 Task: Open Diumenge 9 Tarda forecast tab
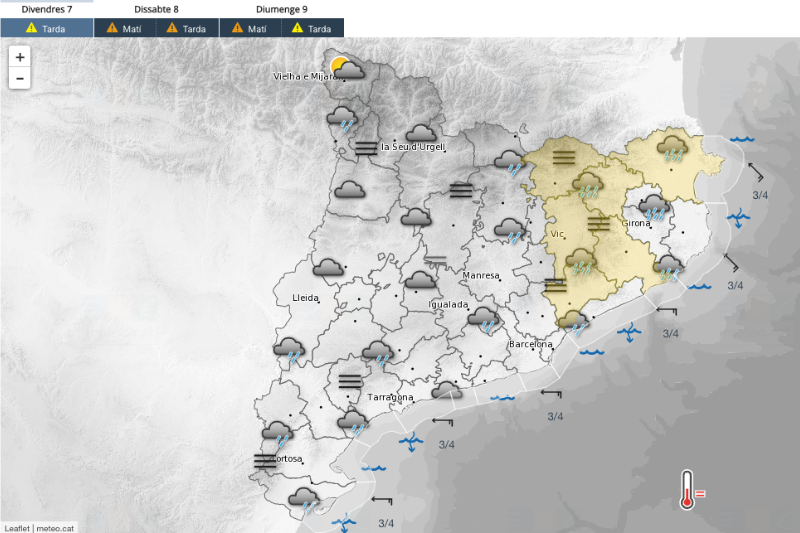(x=310, y=29)
